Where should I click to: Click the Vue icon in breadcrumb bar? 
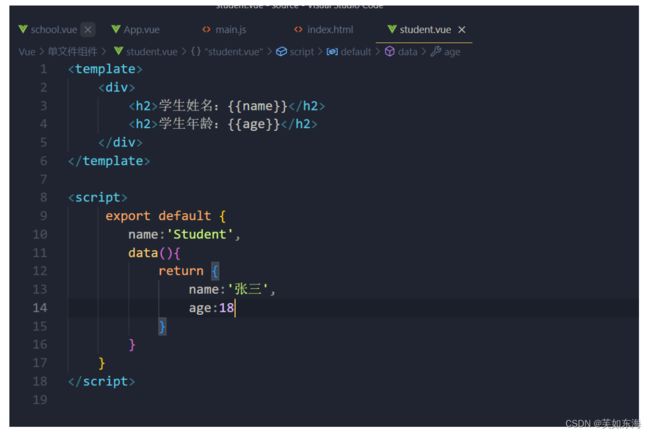[x=119, y=51]
